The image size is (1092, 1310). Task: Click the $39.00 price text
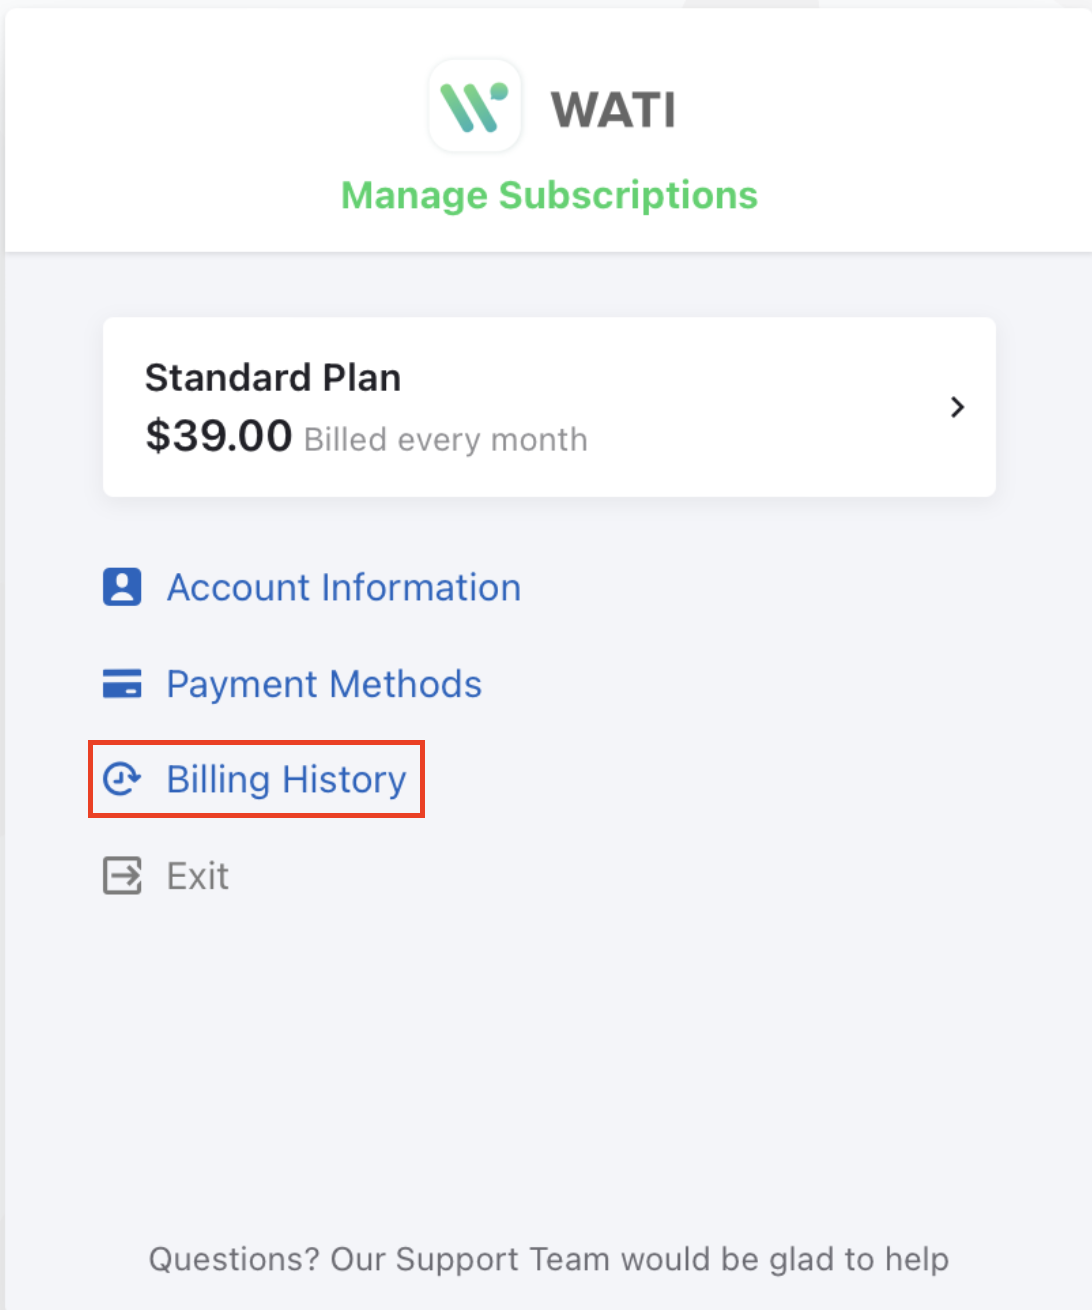click(x=219, y=436)
